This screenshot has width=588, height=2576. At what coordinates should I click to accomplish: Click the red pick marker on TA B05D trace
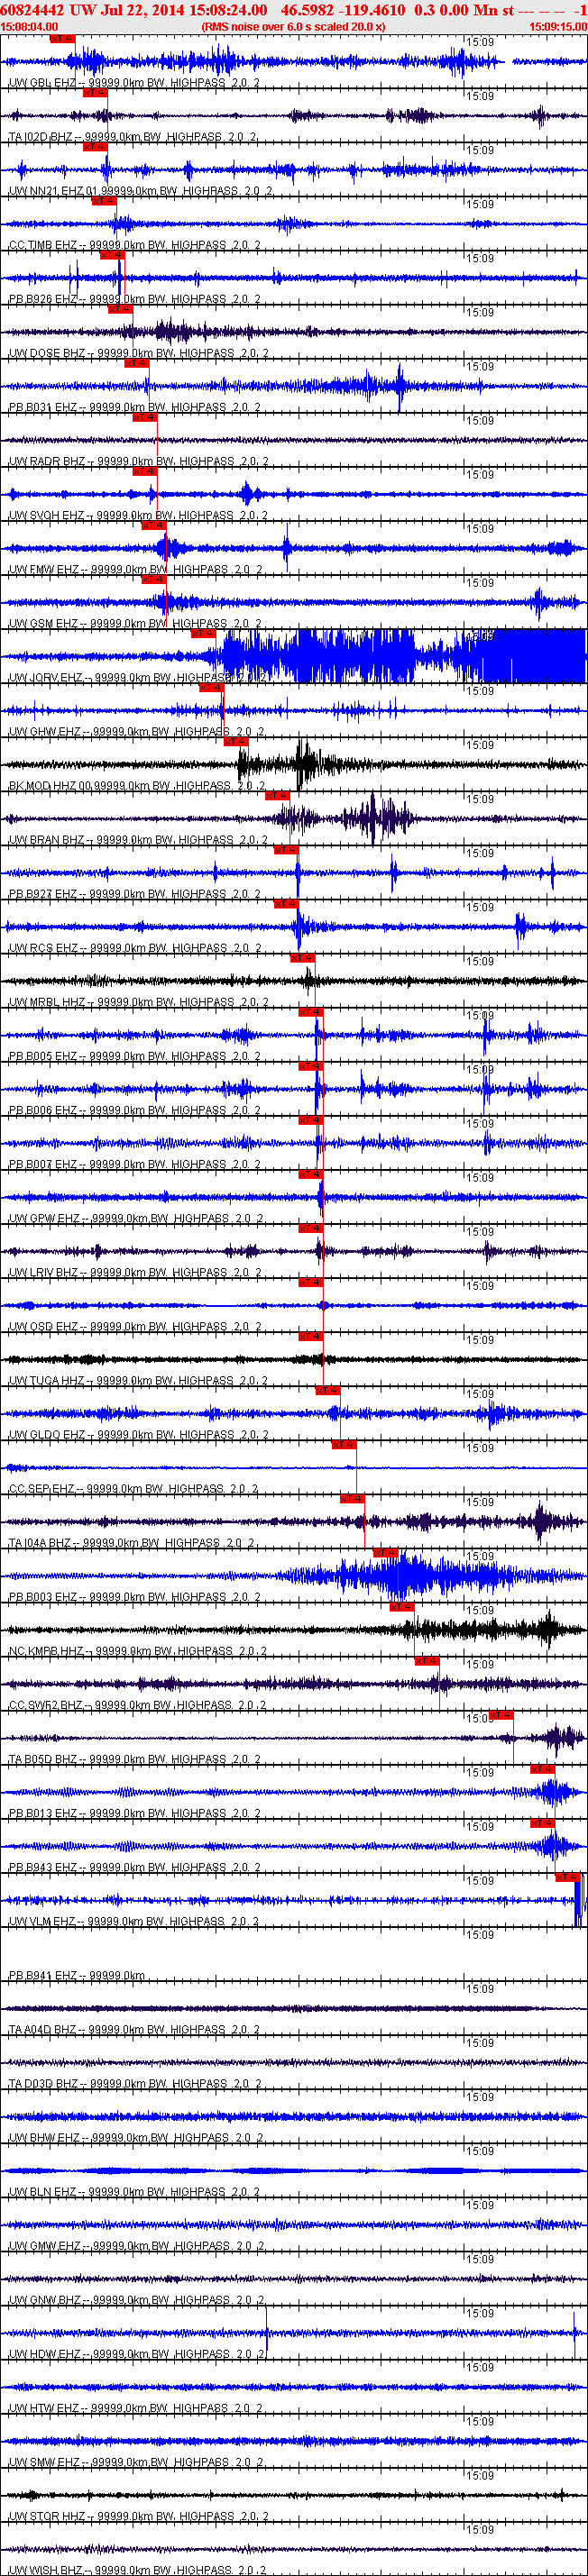[501, 1713]
